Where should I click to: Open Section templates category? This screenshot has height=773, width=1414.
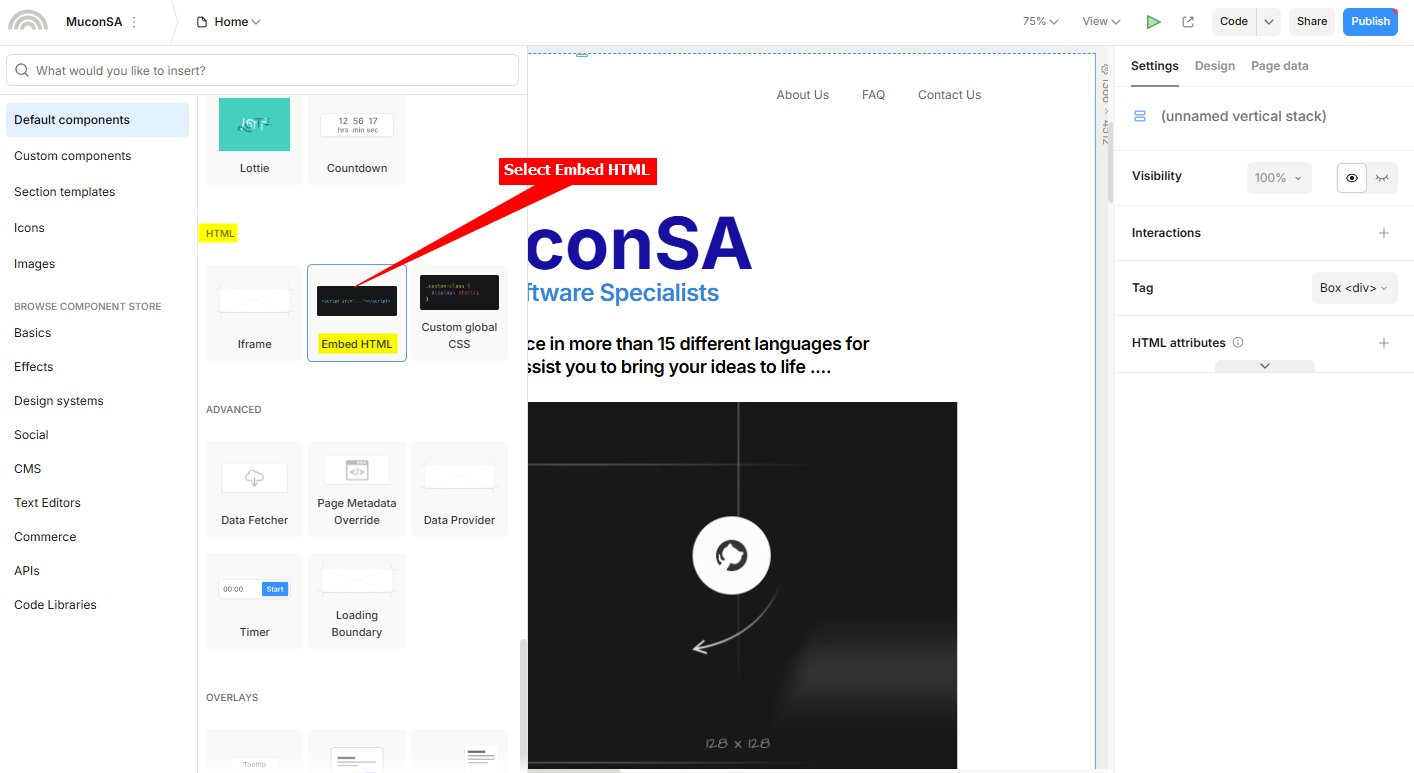(98, 192)
